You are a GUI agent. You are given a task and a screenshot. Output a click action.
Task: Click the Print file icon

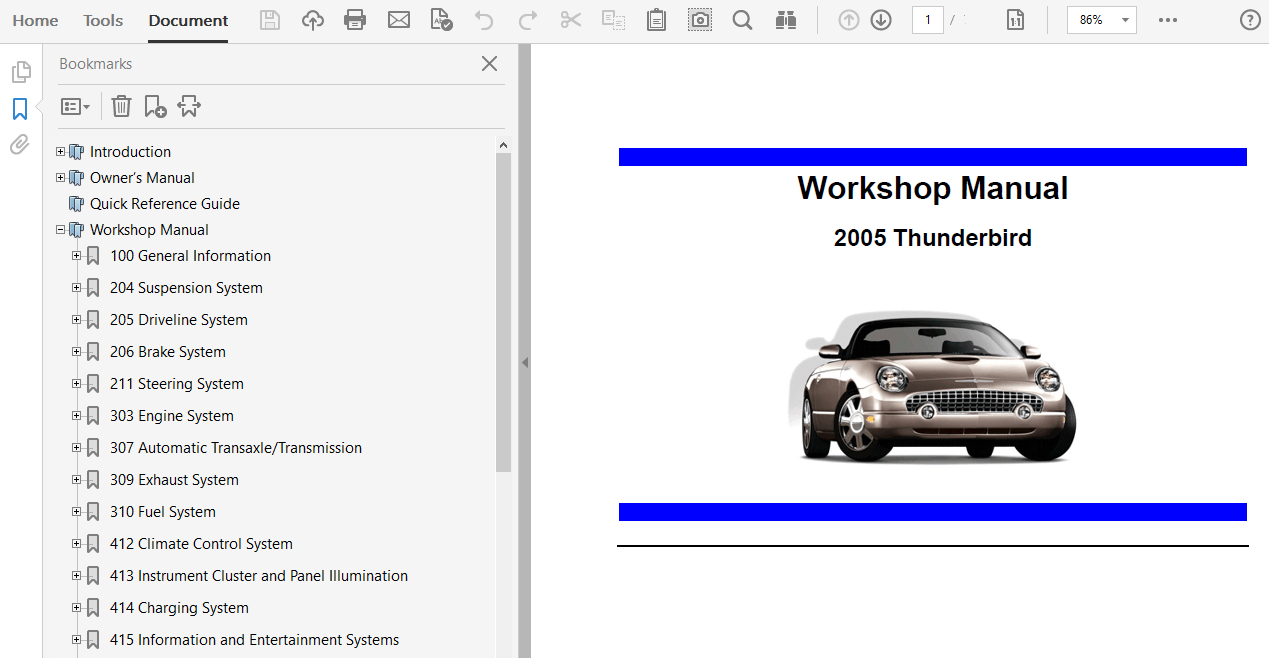354,20
